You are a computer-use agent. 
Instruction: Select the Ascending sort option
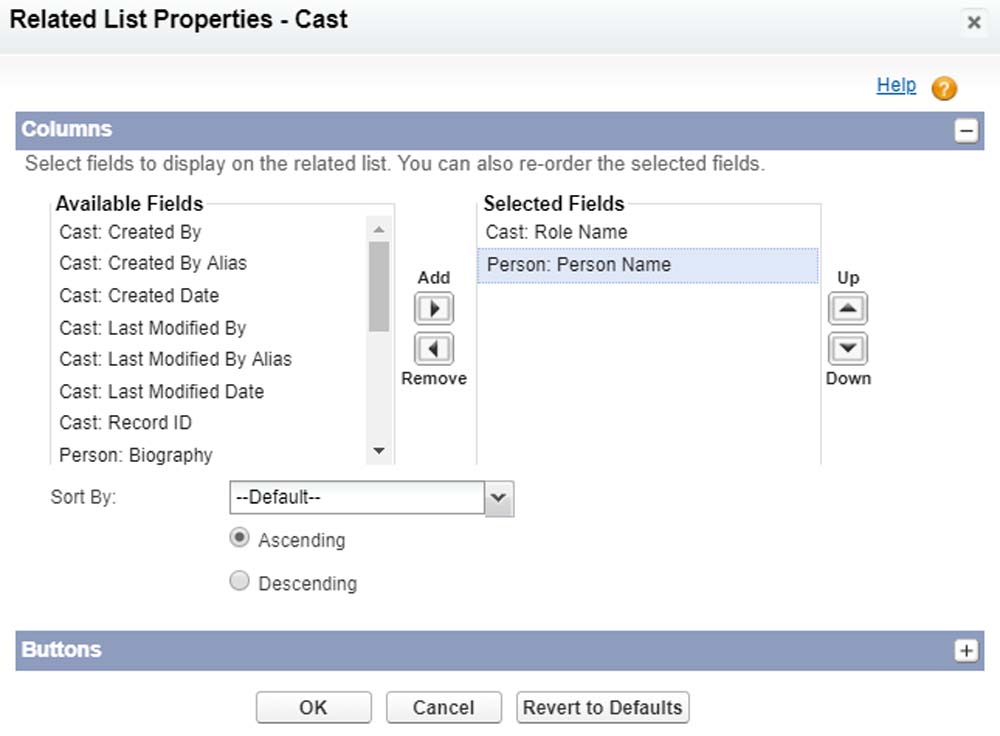(x=240, y=538)
